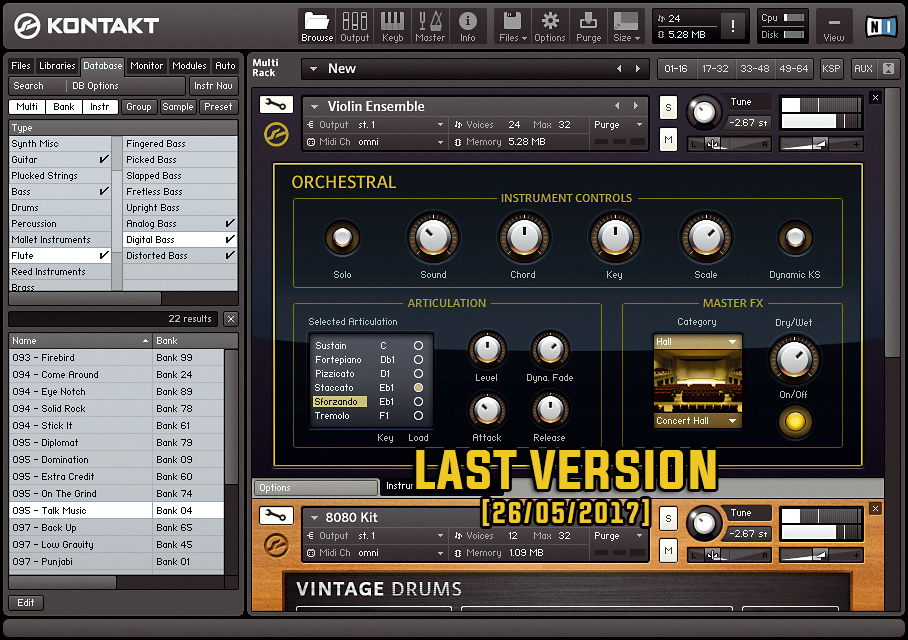Viewport: 908px width, 640px height.
Task: Show the on-screen Keyb keyboard
Action: click(x=392, y=27)
